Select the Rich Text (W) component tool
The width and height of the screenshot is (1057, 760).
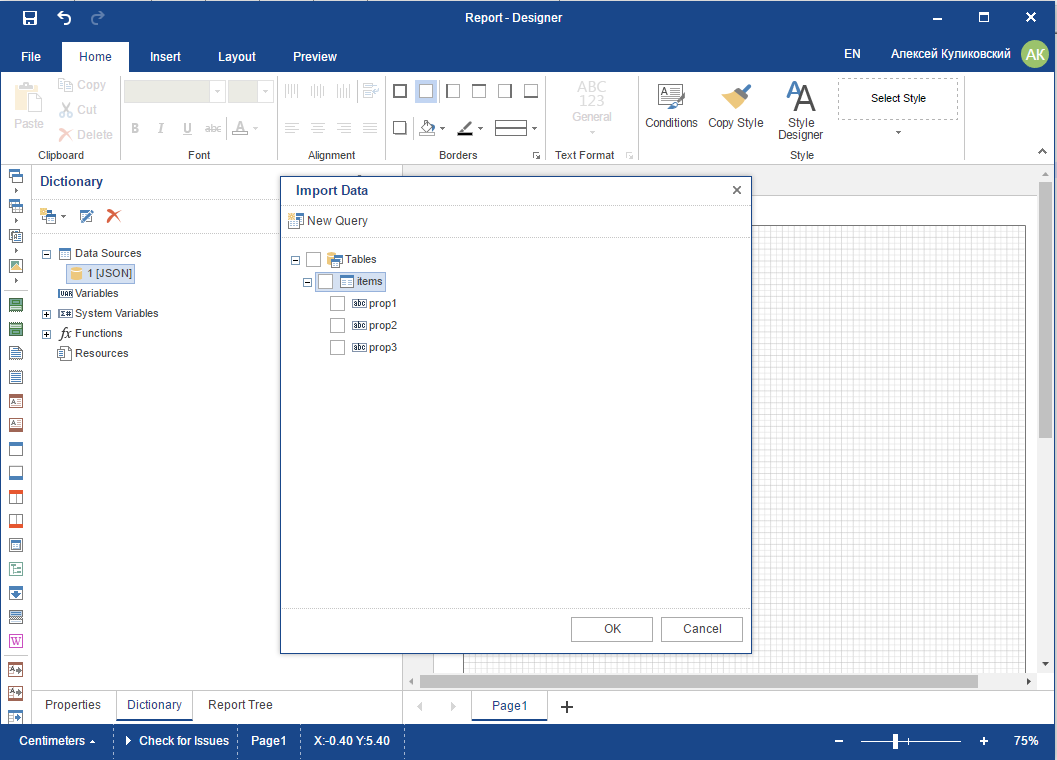pos(16,641)
